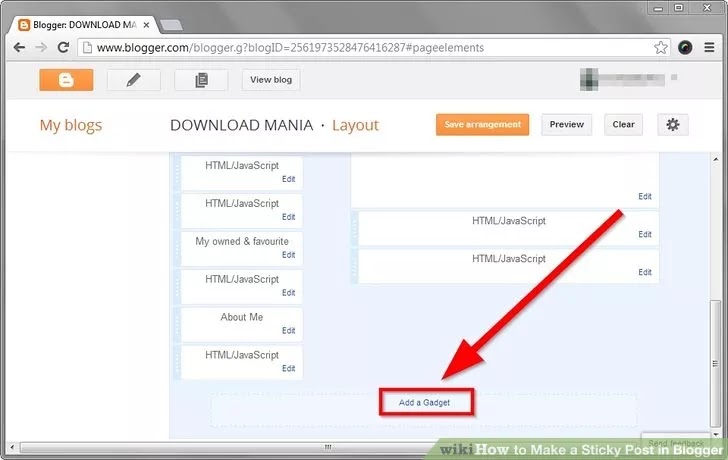The image size is (728, 460).
Task: Grab the About Me gadget drag handle
Action: [177, 324]
